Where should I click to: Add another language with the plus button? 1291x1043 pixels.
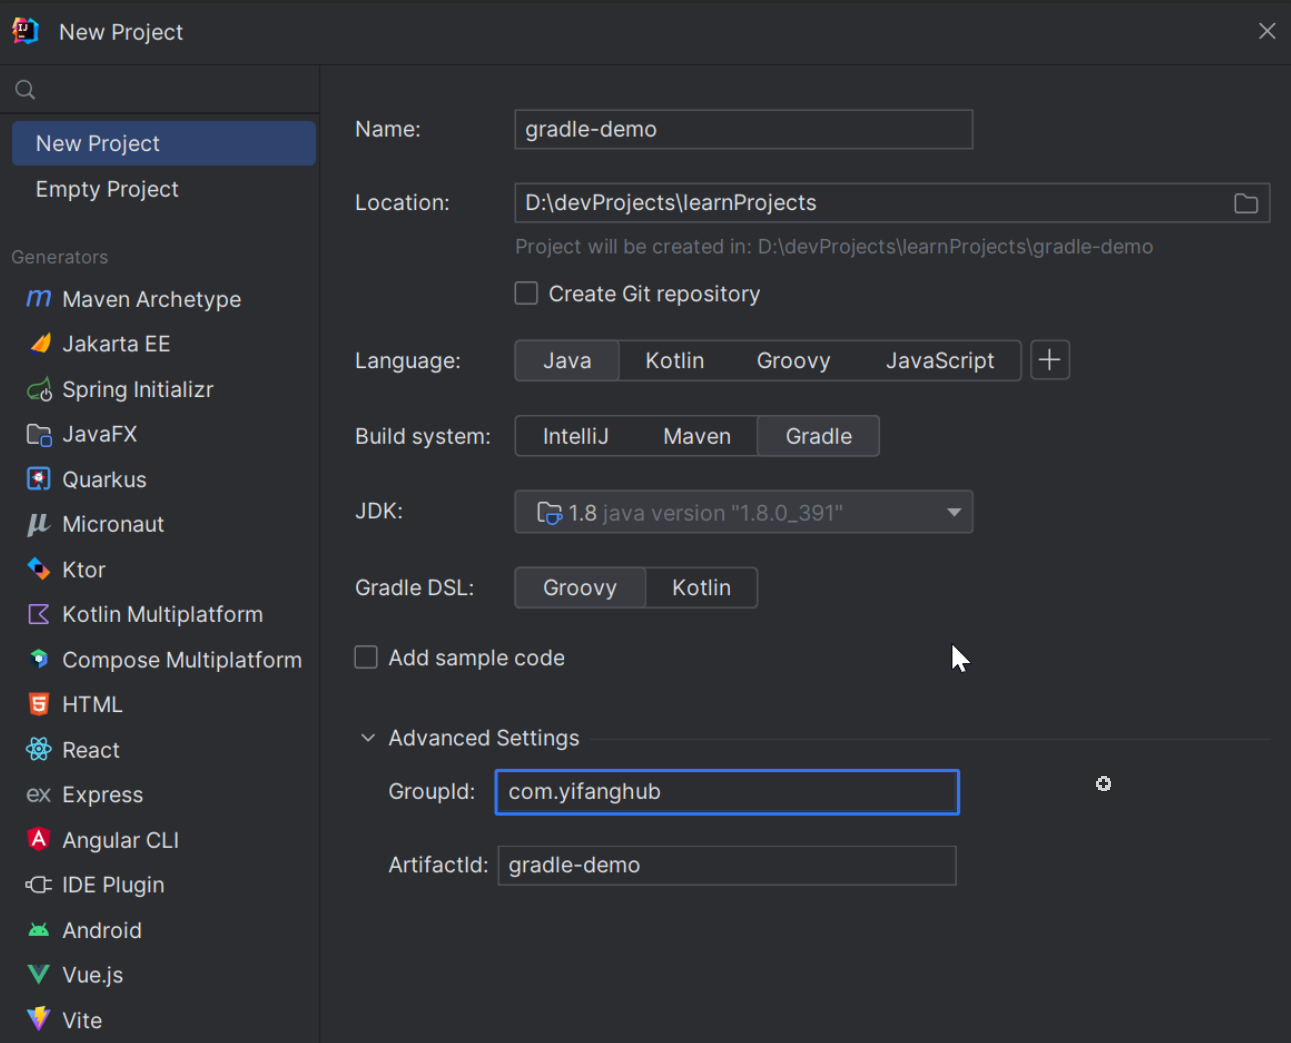point(1050,361)
